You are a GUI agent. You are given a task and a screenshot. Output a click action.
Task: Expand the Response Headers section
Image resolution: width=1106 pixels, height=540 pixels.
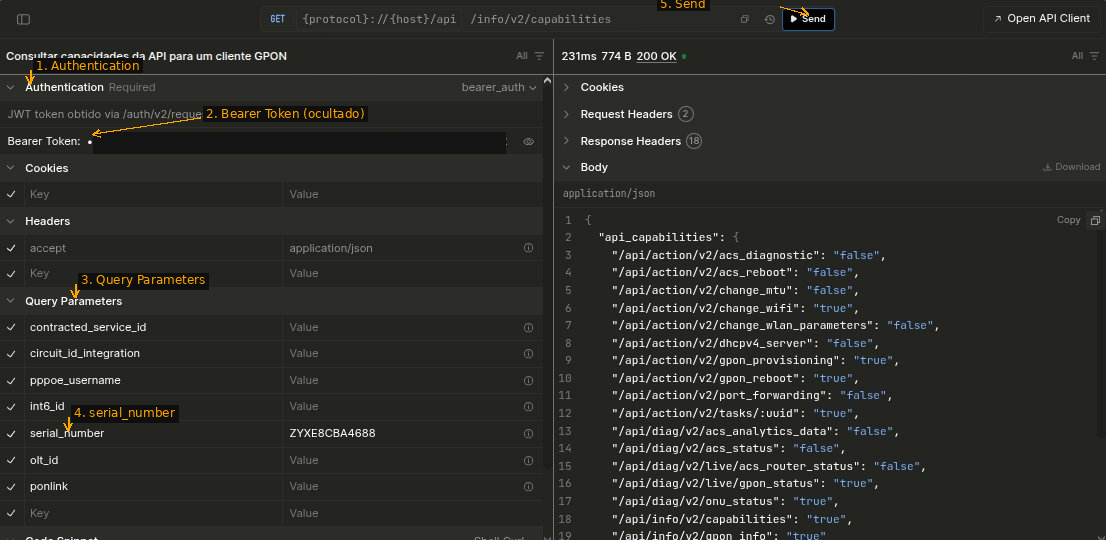(566, 141)
